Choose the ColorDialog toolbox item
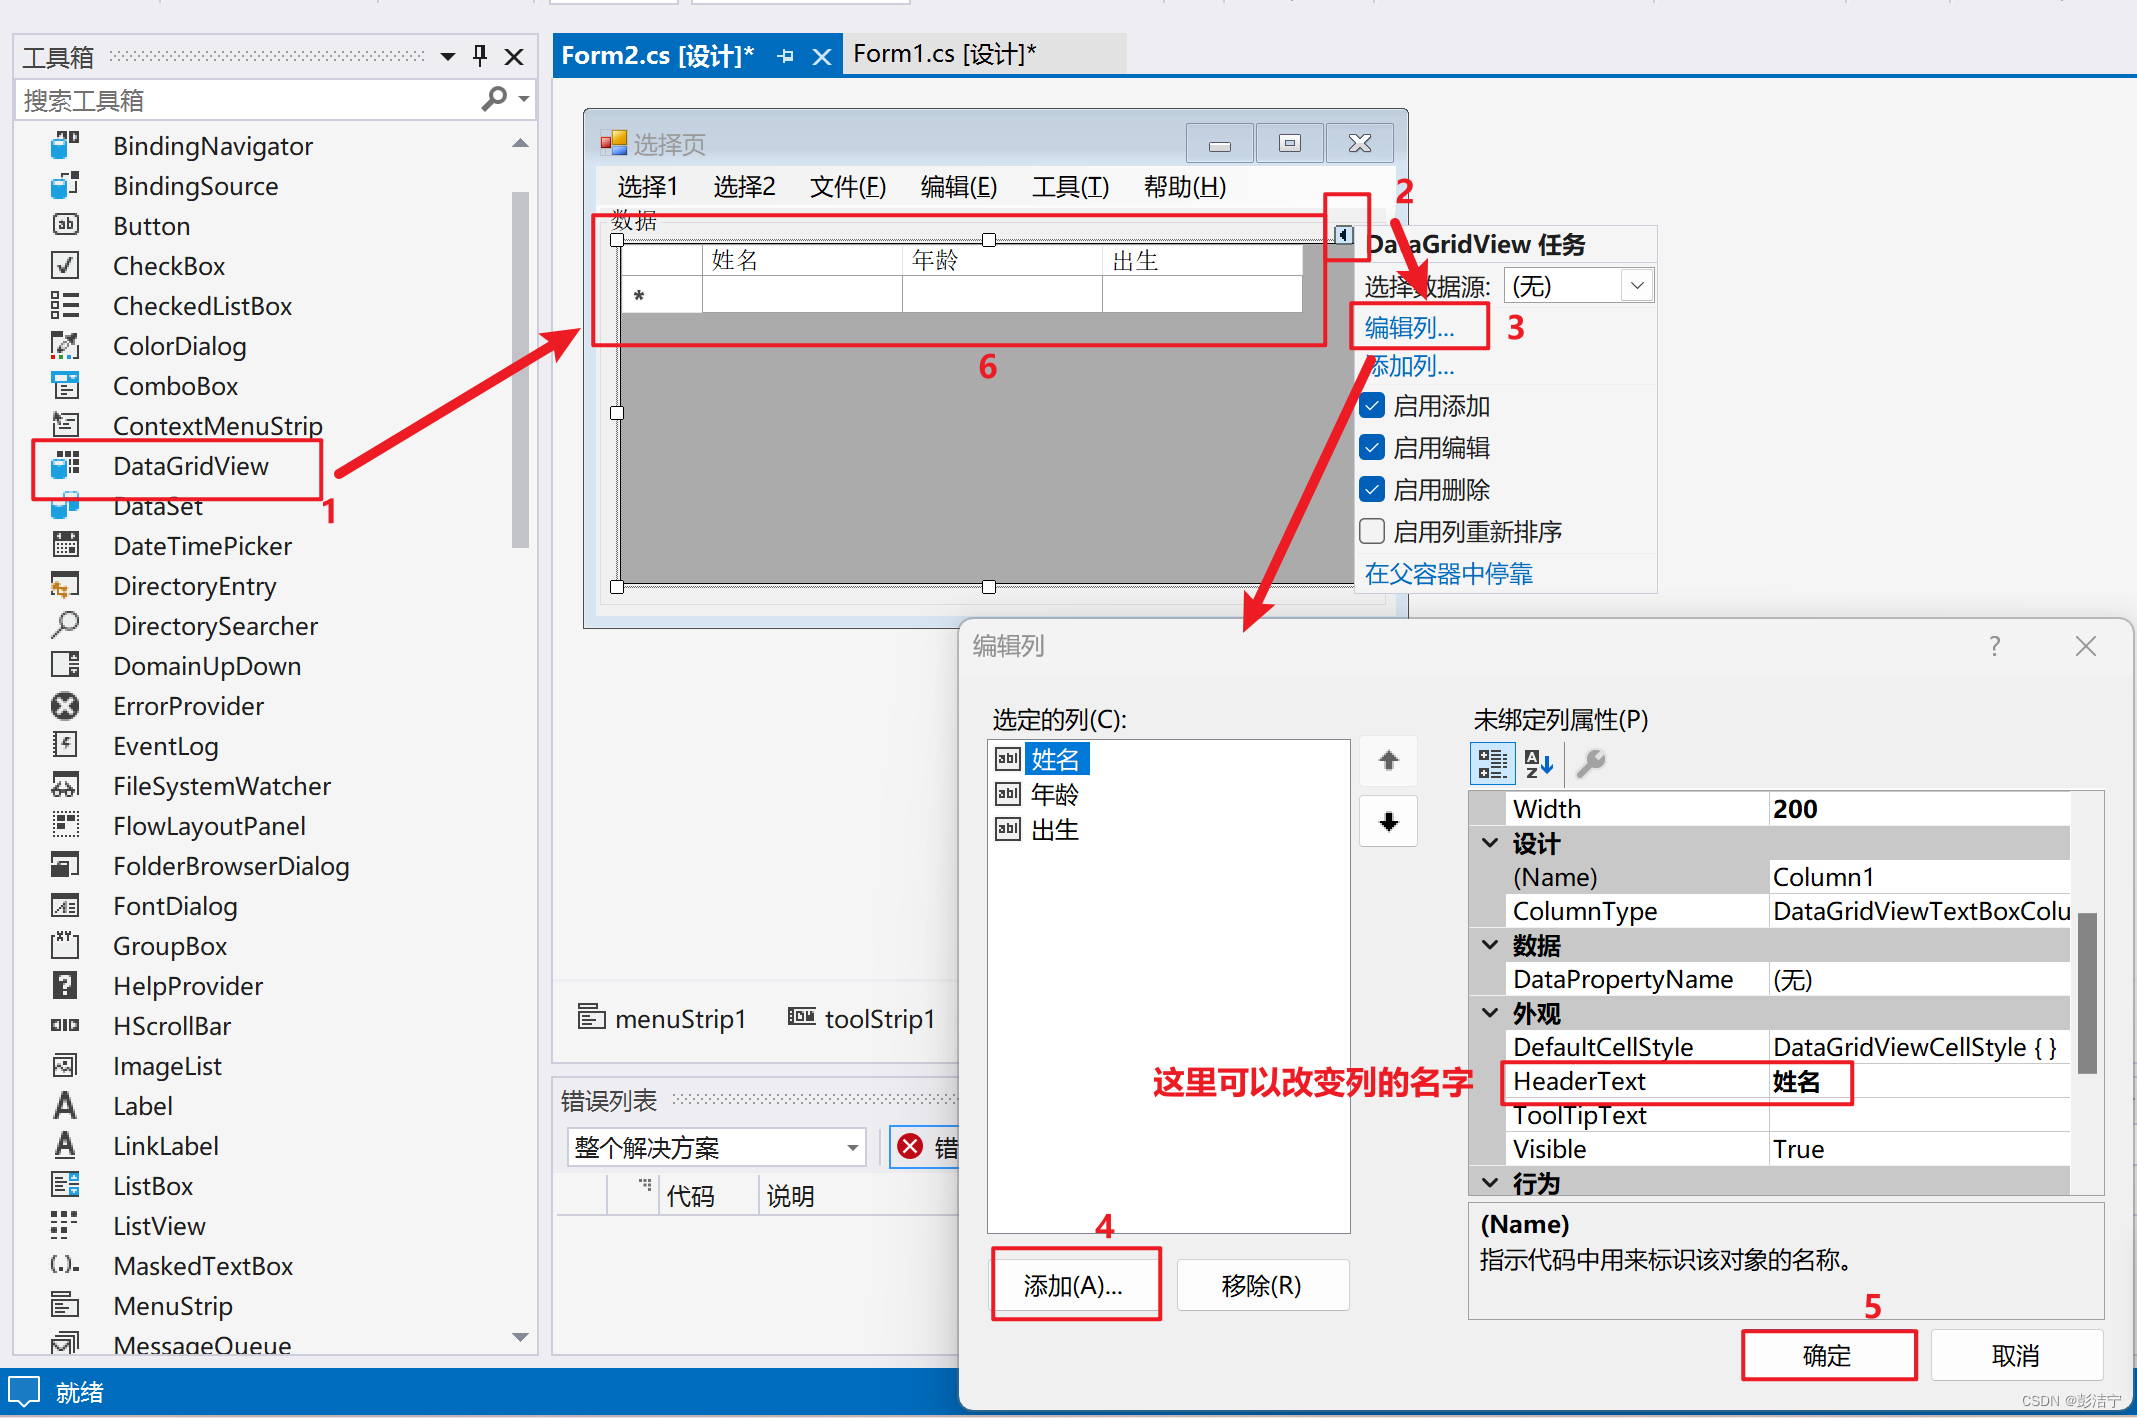The height and width of the screenshot is (1418, 2137). 179,346
